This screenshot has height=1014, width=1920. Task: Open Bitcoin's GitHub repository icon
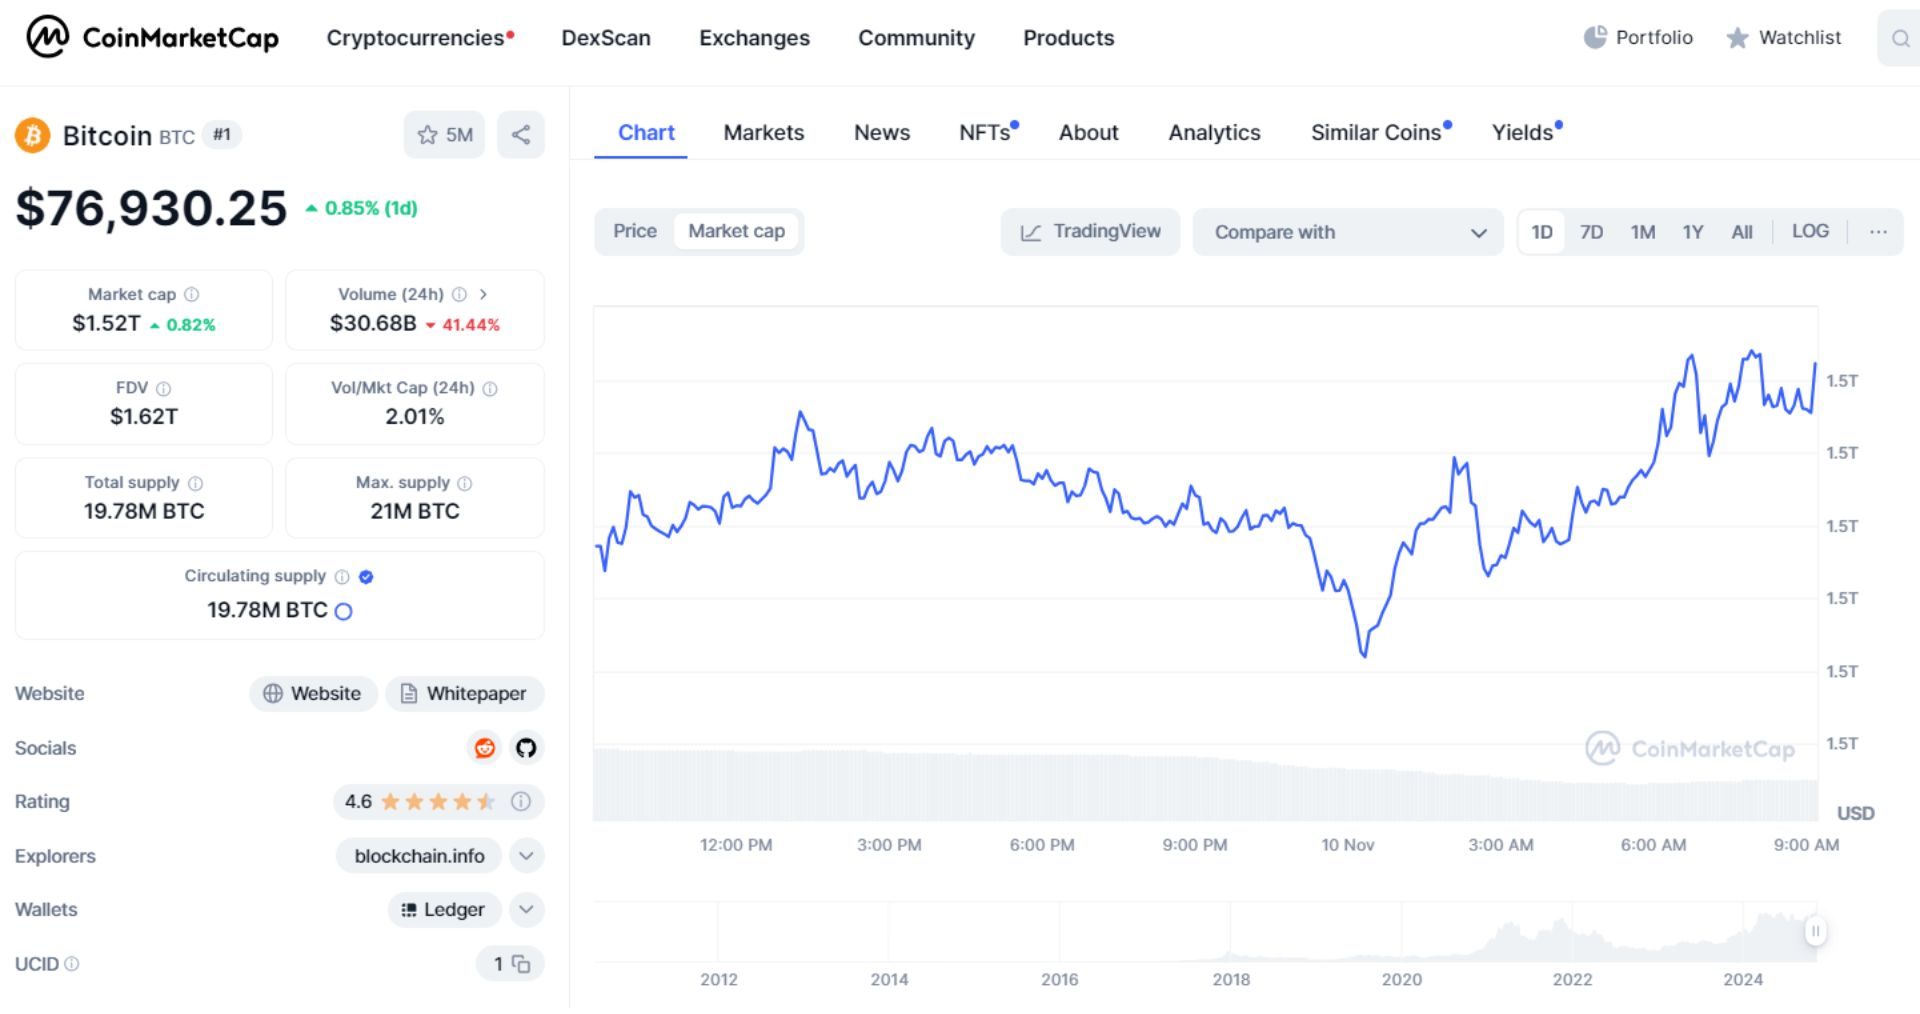pyautogui.click(x=526, y=747)
